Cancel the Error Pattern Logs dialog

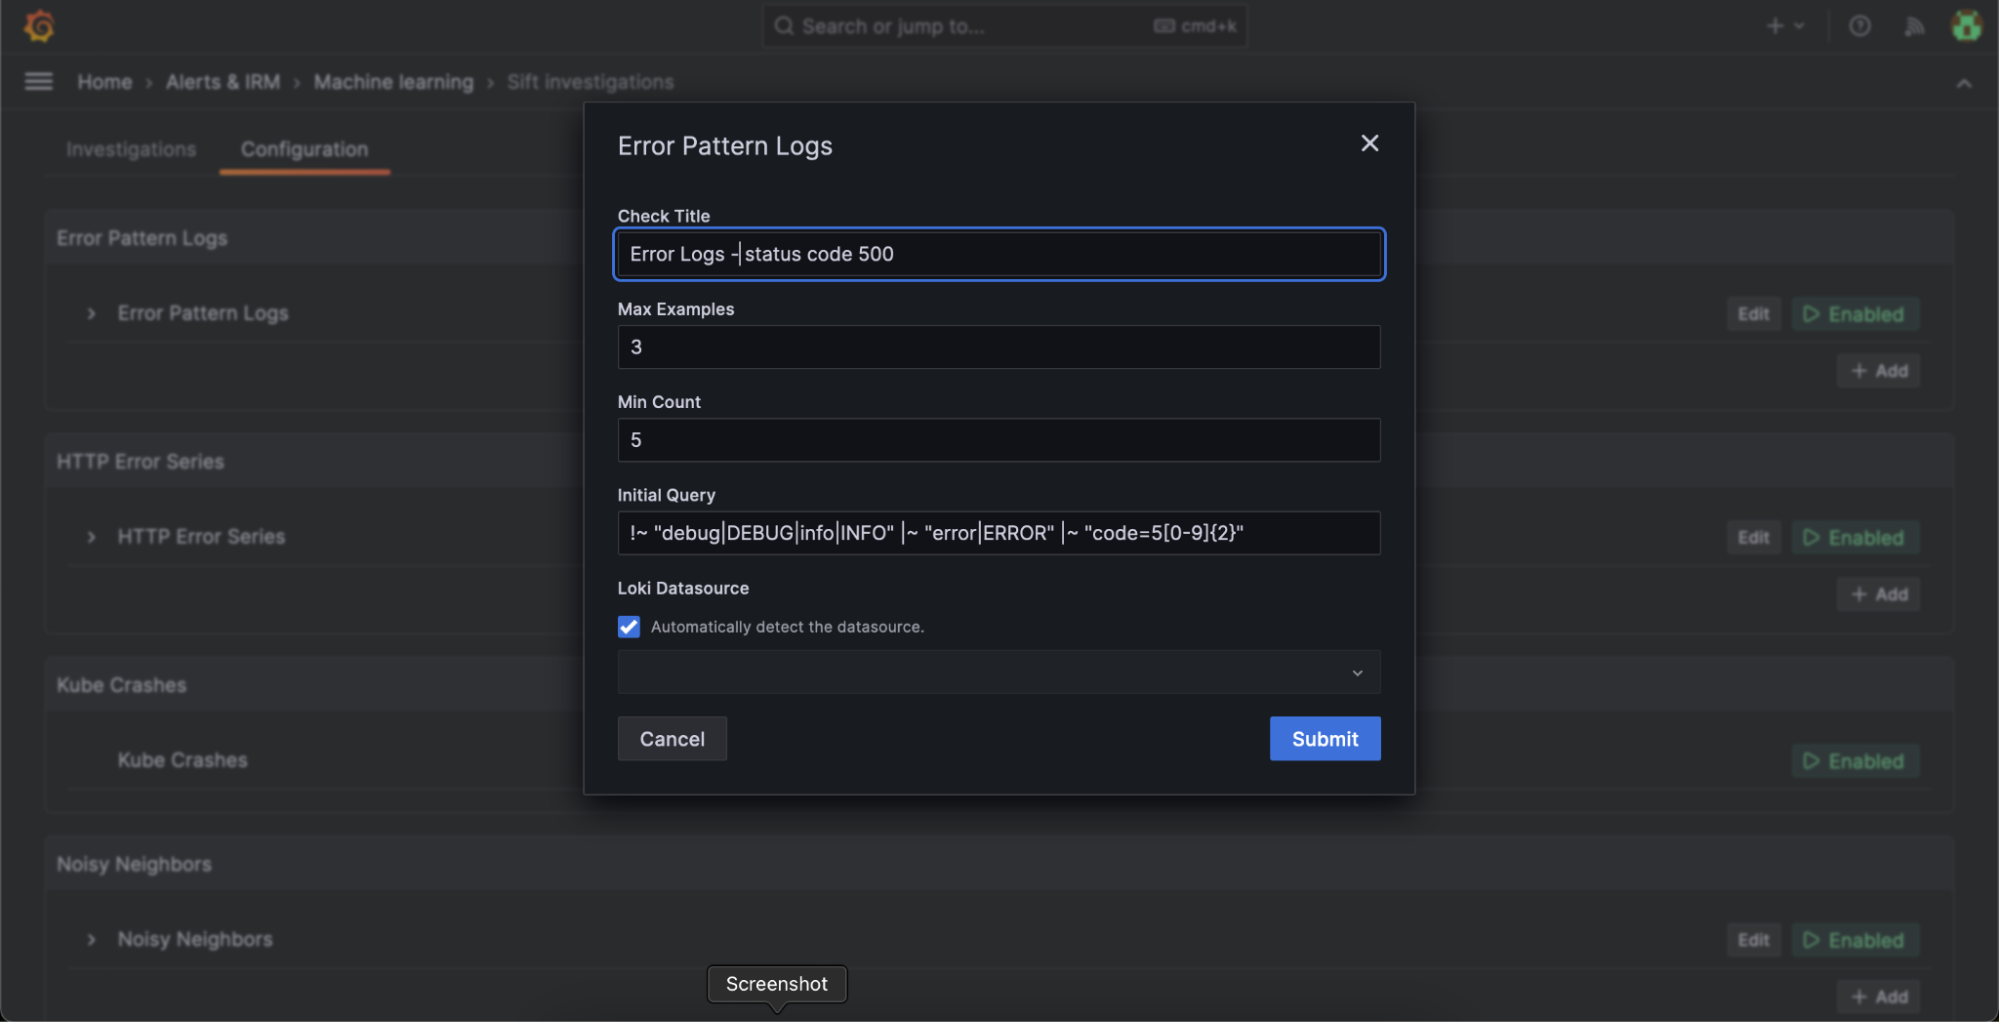point(671,738)
